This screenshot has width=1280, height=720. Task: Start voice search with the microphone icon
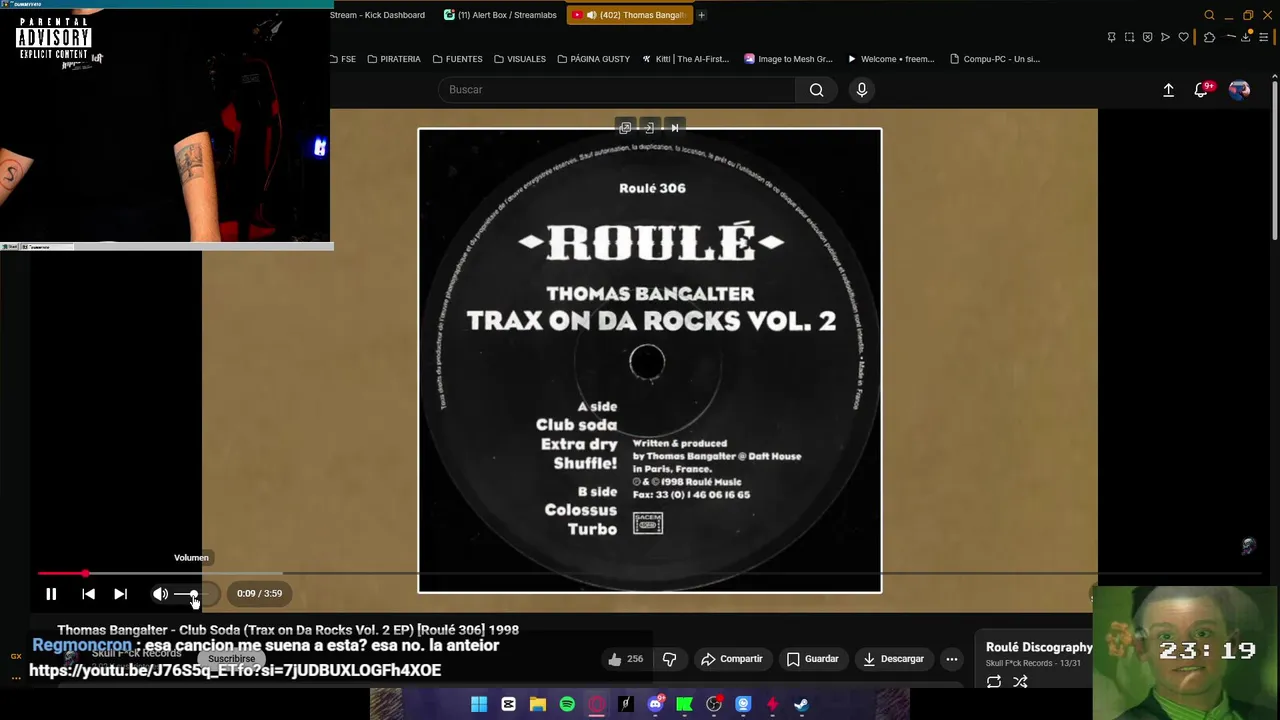pos(862,90)
